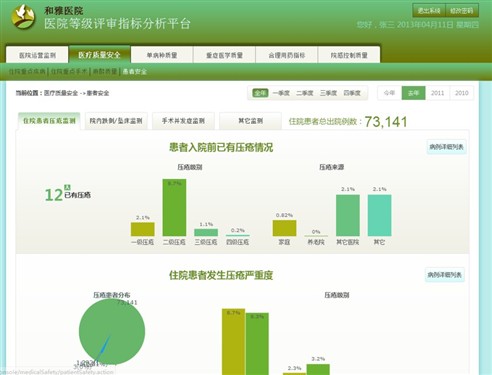Open the 其它监测 section tab
492x375 pixels.
click(250, 121)
